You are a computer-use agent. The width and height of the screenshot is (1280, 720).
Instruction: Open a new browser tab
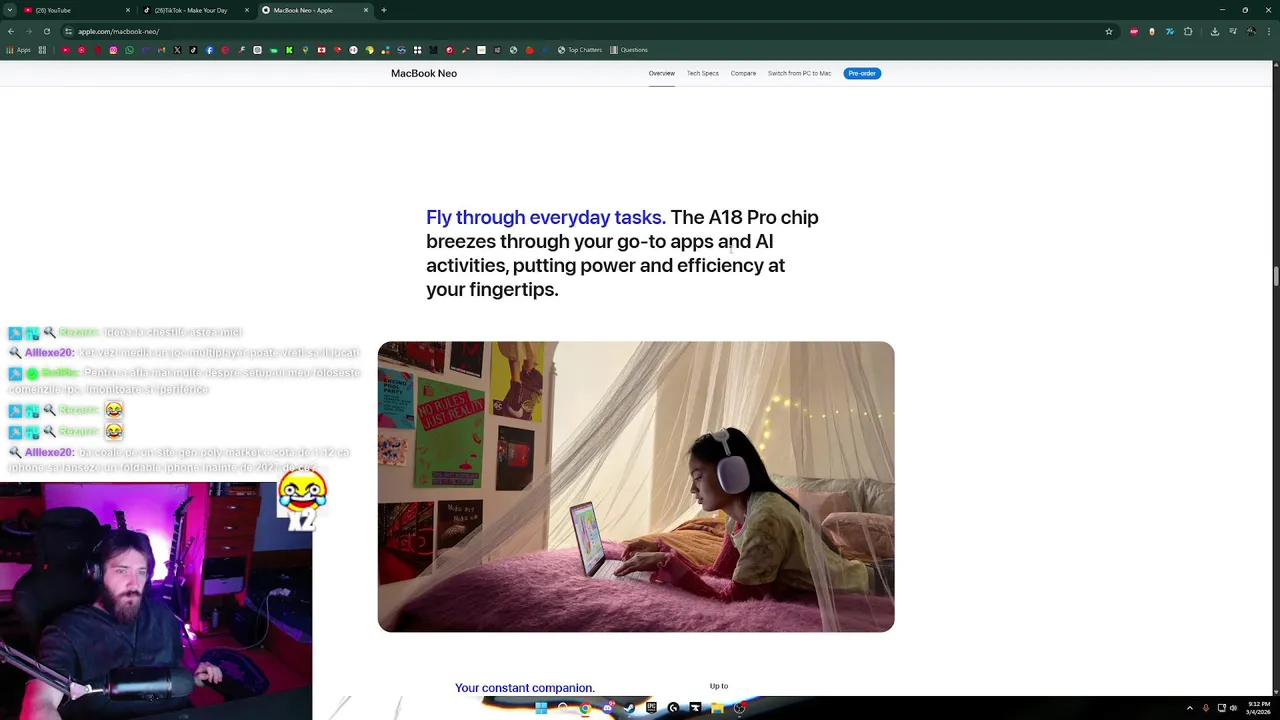pos(384,10)
